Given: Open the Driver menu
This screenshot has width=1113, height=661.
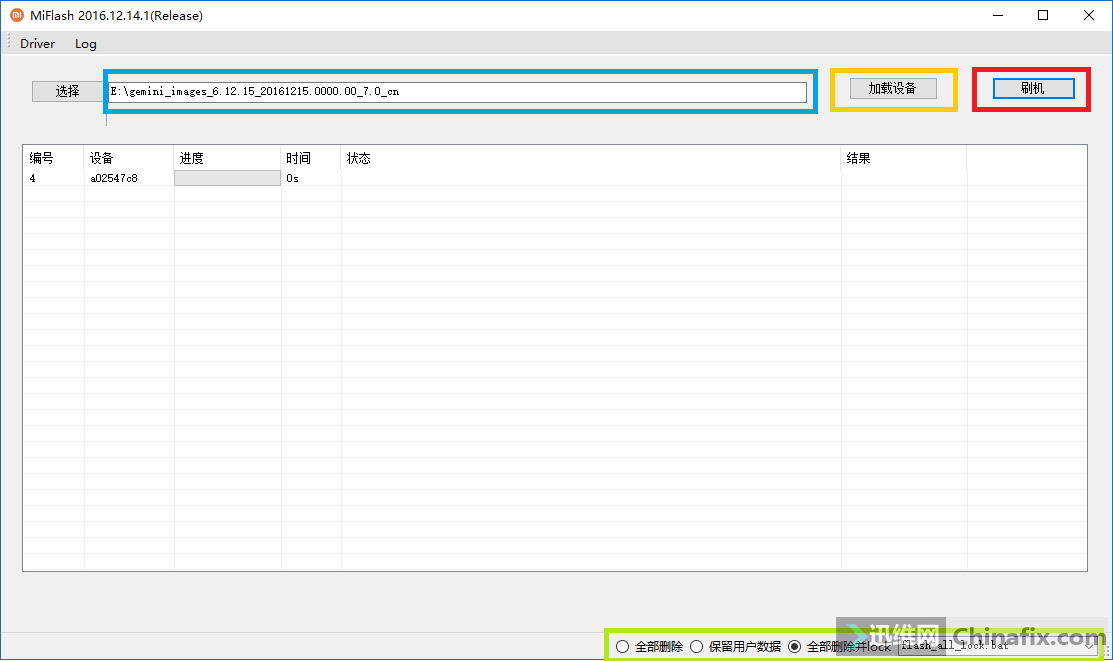Looking at the screenshot, I should 38,44.
